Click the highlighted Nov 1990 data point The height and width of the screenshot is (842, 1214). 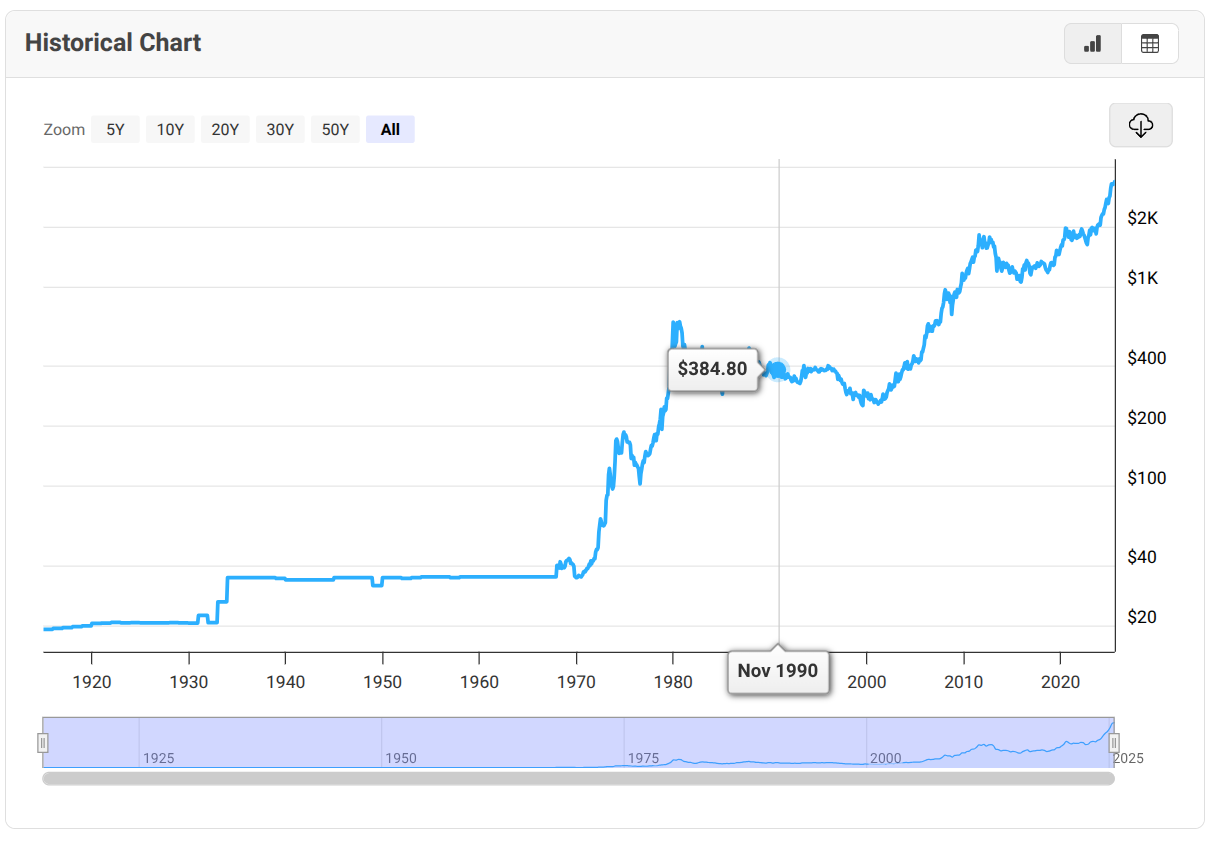pyautogui.click(x=777, y=369)
